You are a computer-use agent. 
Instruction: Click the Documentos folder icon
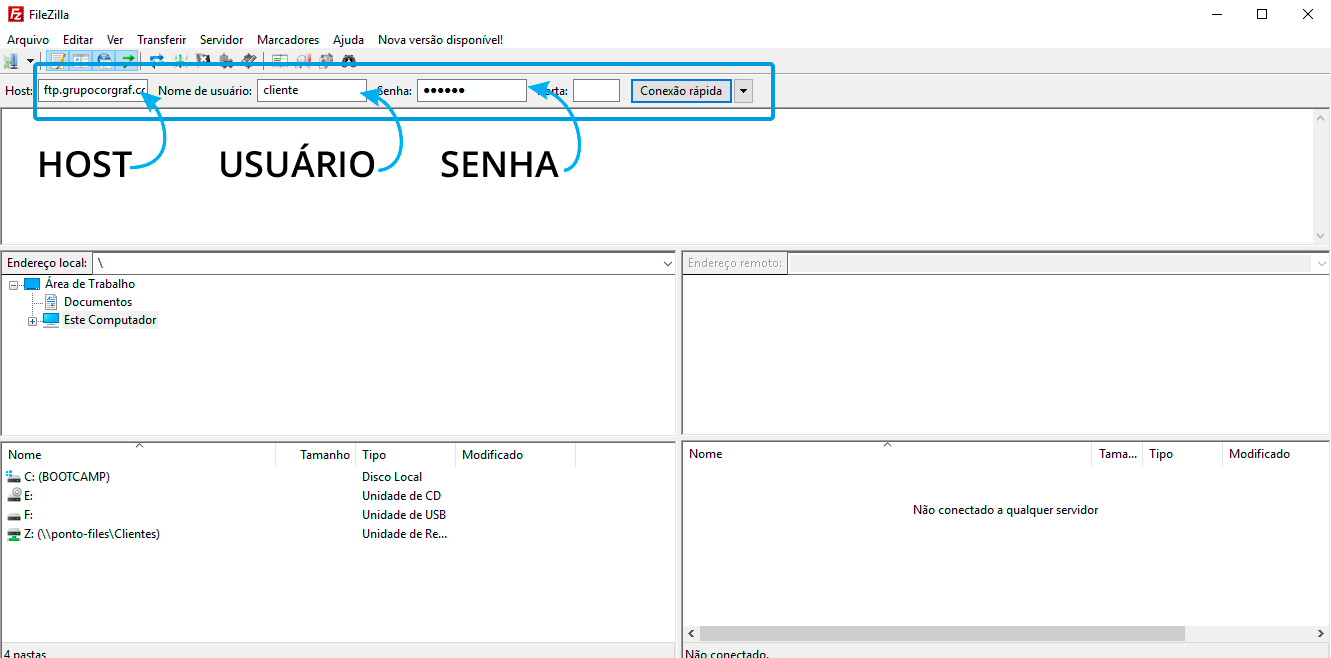pos(51,302)
